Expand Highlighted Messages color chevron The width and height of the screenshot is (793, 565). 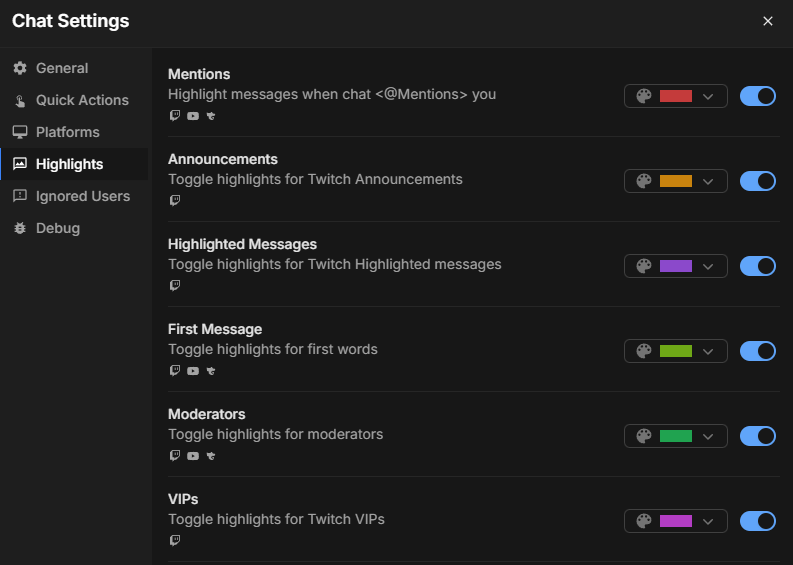pyautogui.click(x=708, y=267)
